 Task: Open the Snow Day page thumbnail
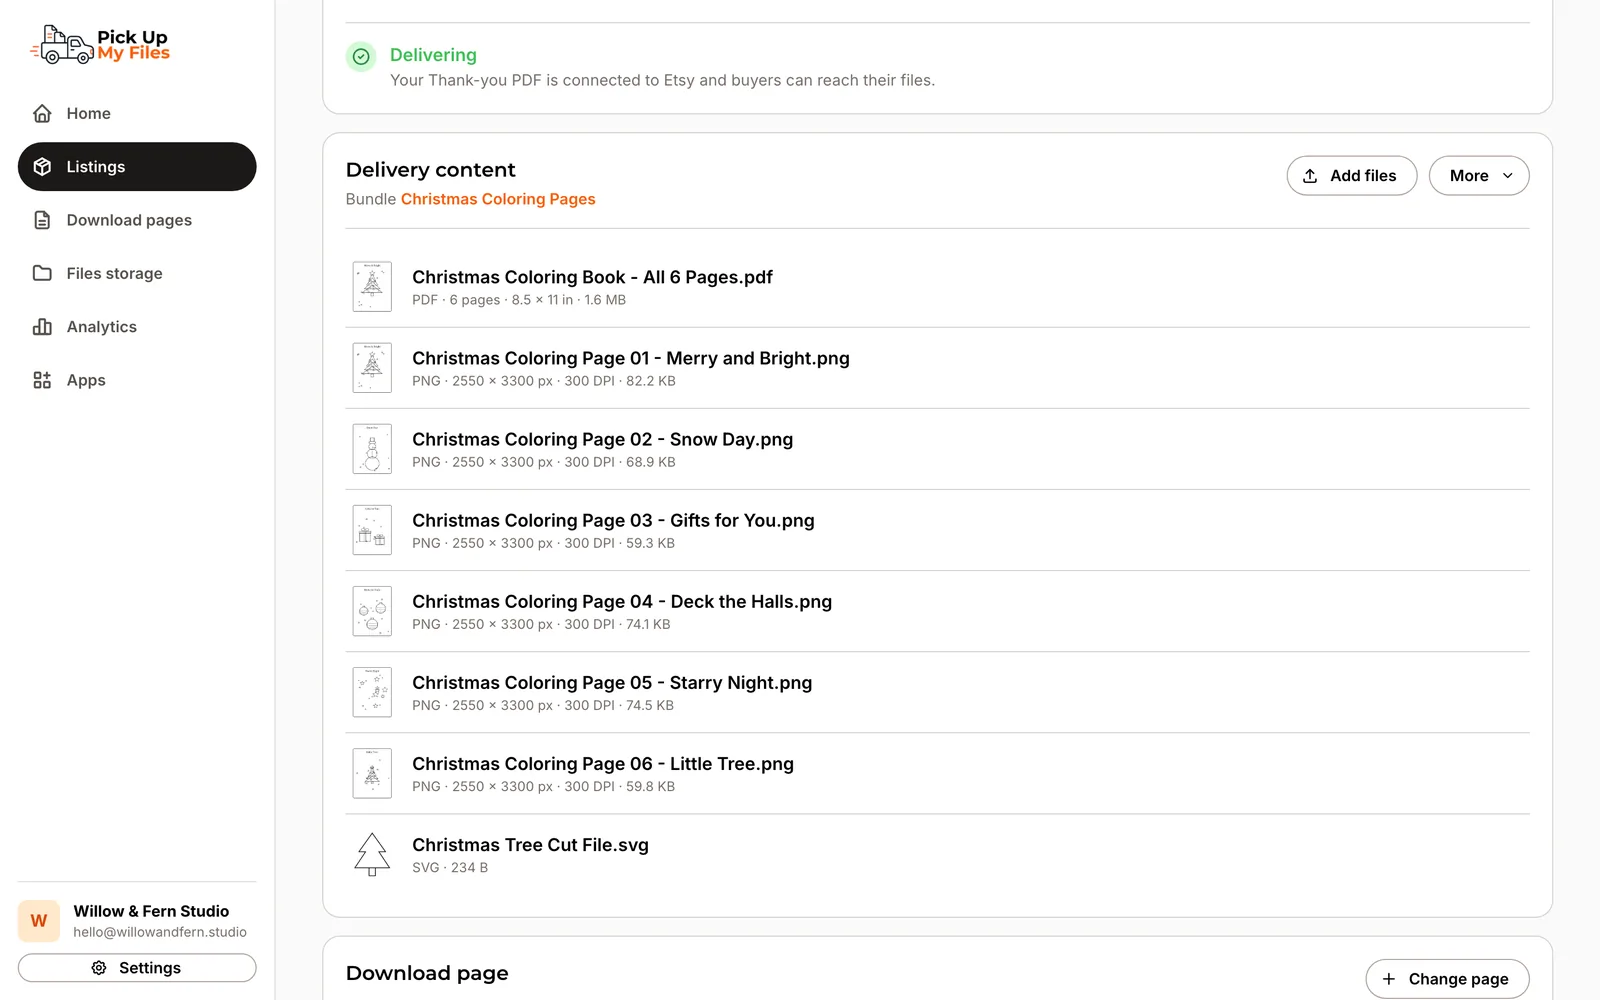click(372, 449)
